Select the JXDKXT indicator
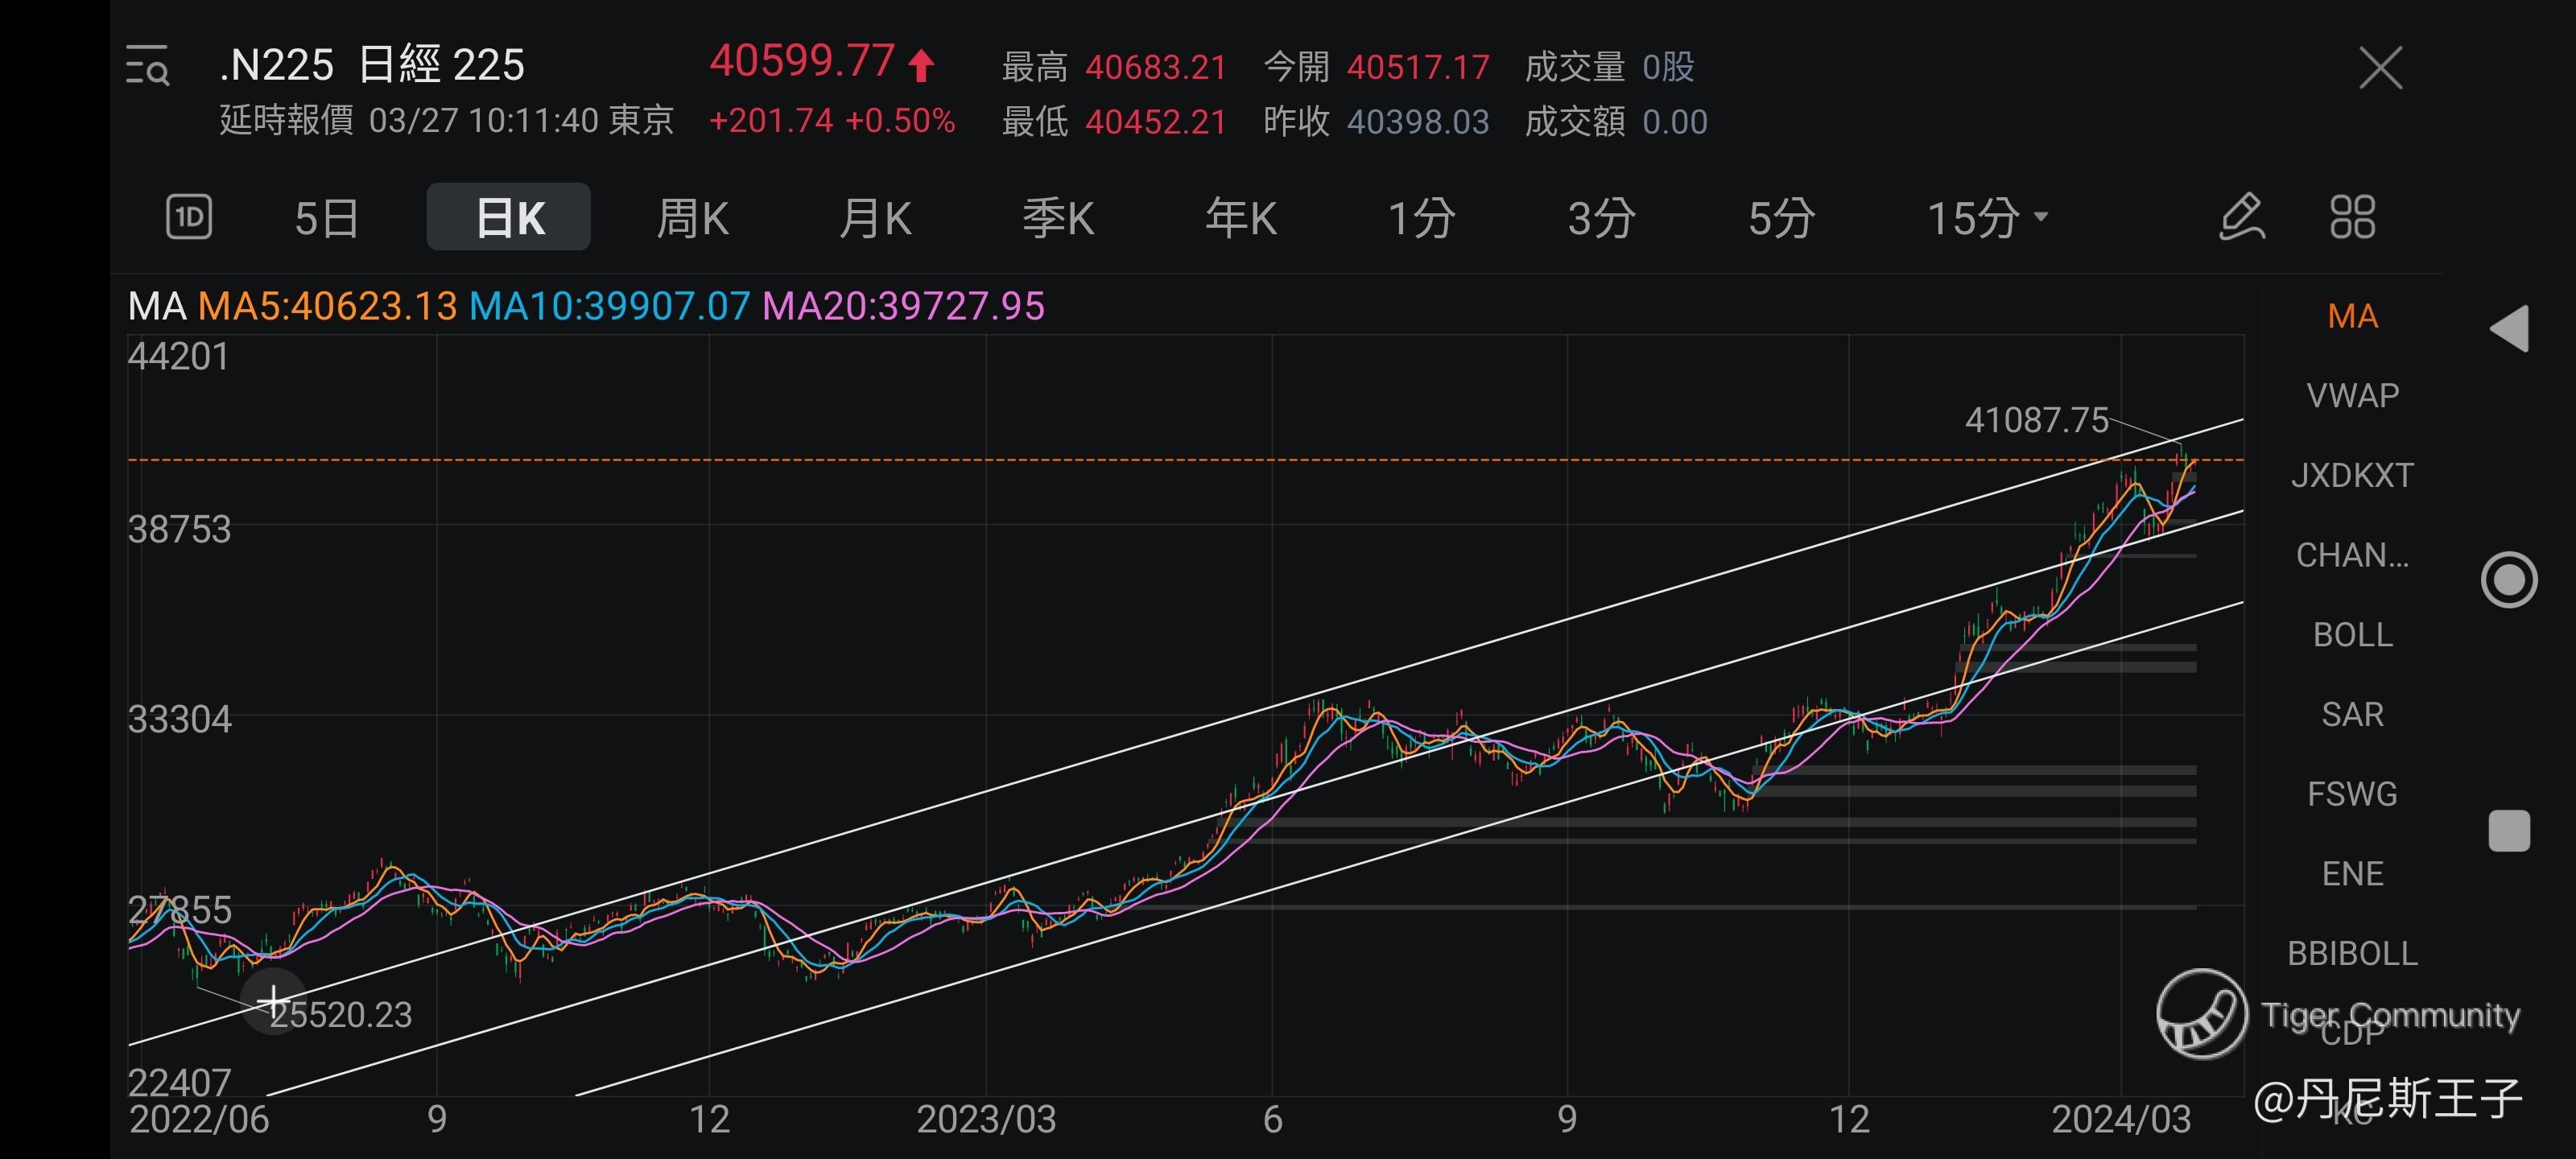The image size is (2576, 1159). click(2352, 475)
